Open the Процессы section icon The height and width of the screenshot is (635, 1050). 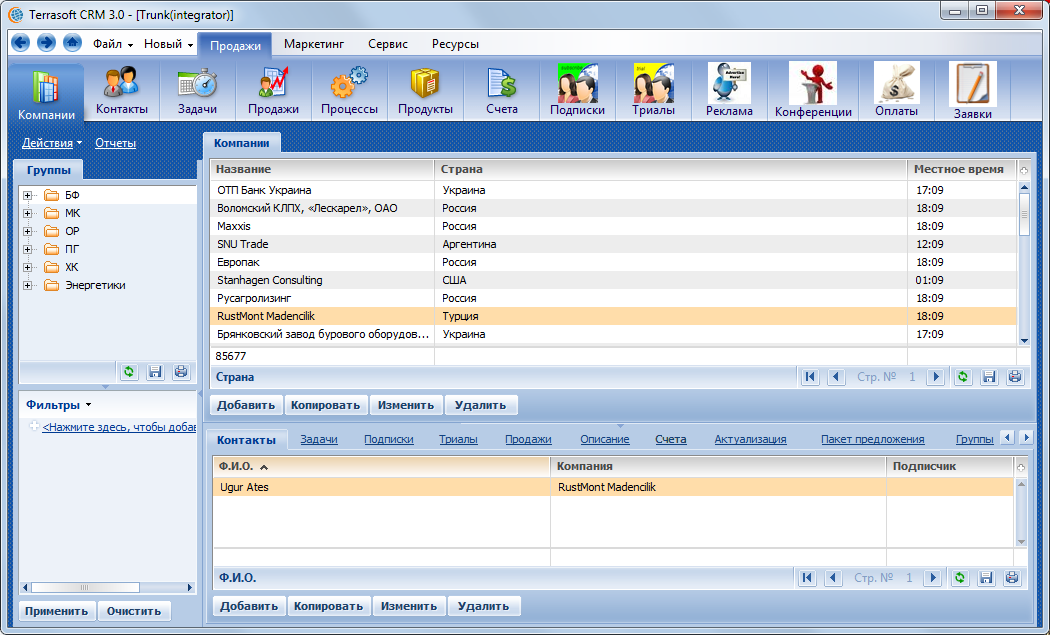click(x=349, y=91)
